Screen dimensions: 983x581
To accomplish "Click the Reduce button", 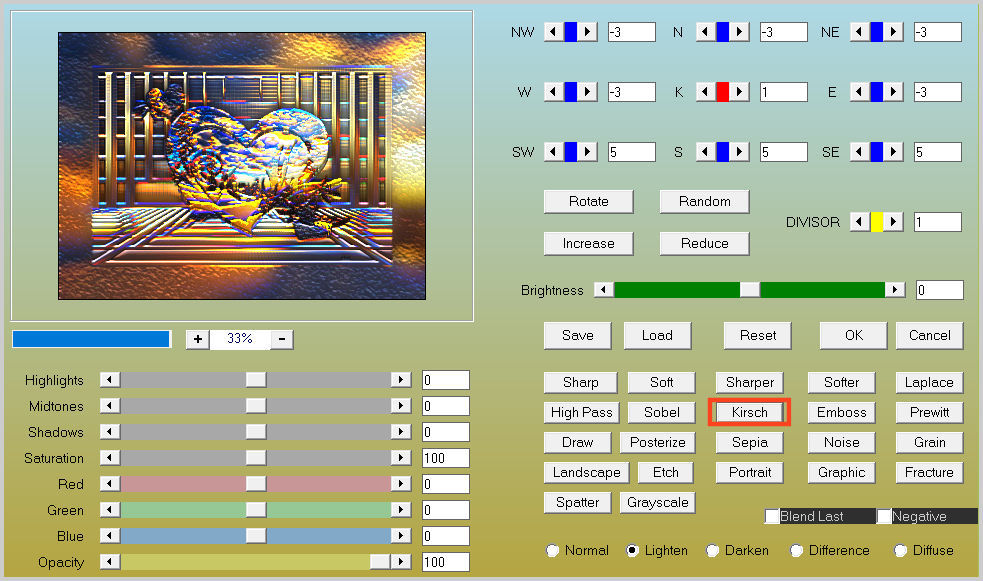I will pyautogui.click(x=705, y=244).
